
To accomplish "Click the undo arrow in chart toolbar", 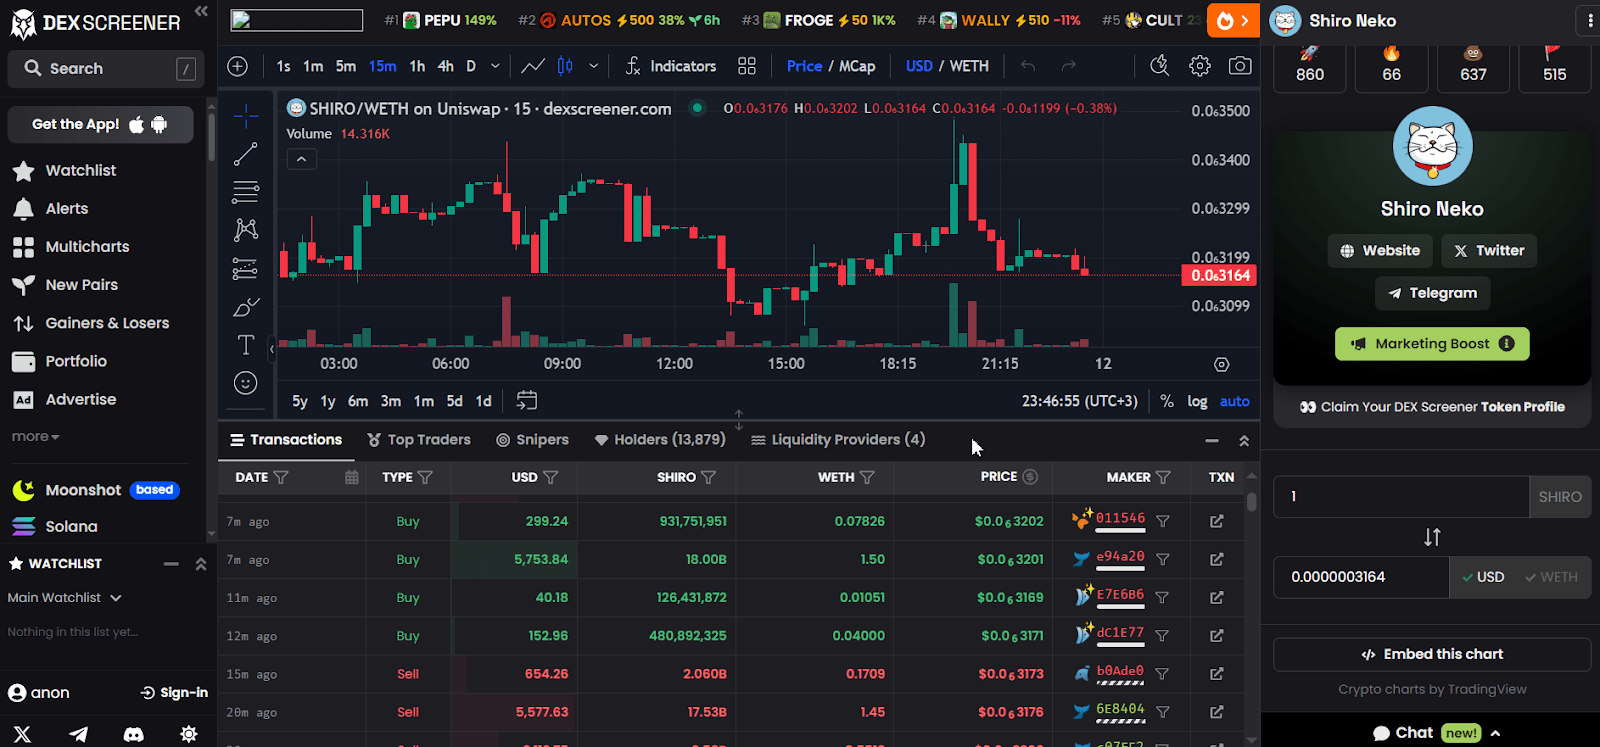I will point(1028,66).
